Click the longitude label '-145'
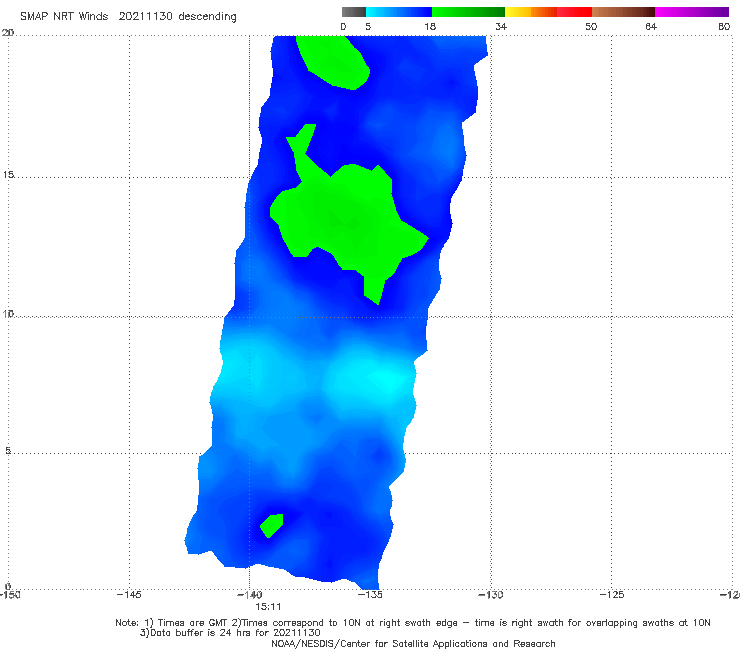Screen dimensions: 740x650 coord(129,594)
